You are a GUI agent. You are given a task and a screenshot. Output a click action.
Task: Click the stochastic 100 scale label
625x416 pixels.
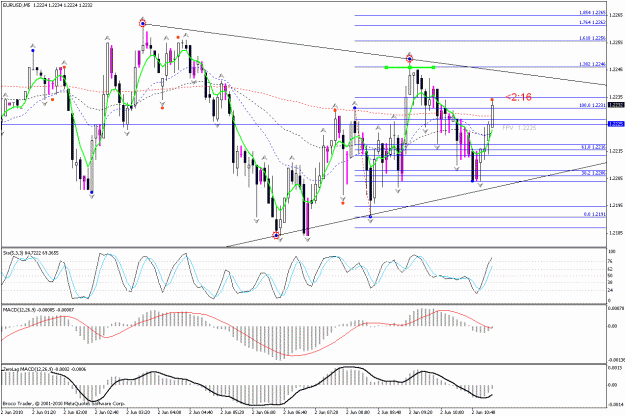click(612, 252)
